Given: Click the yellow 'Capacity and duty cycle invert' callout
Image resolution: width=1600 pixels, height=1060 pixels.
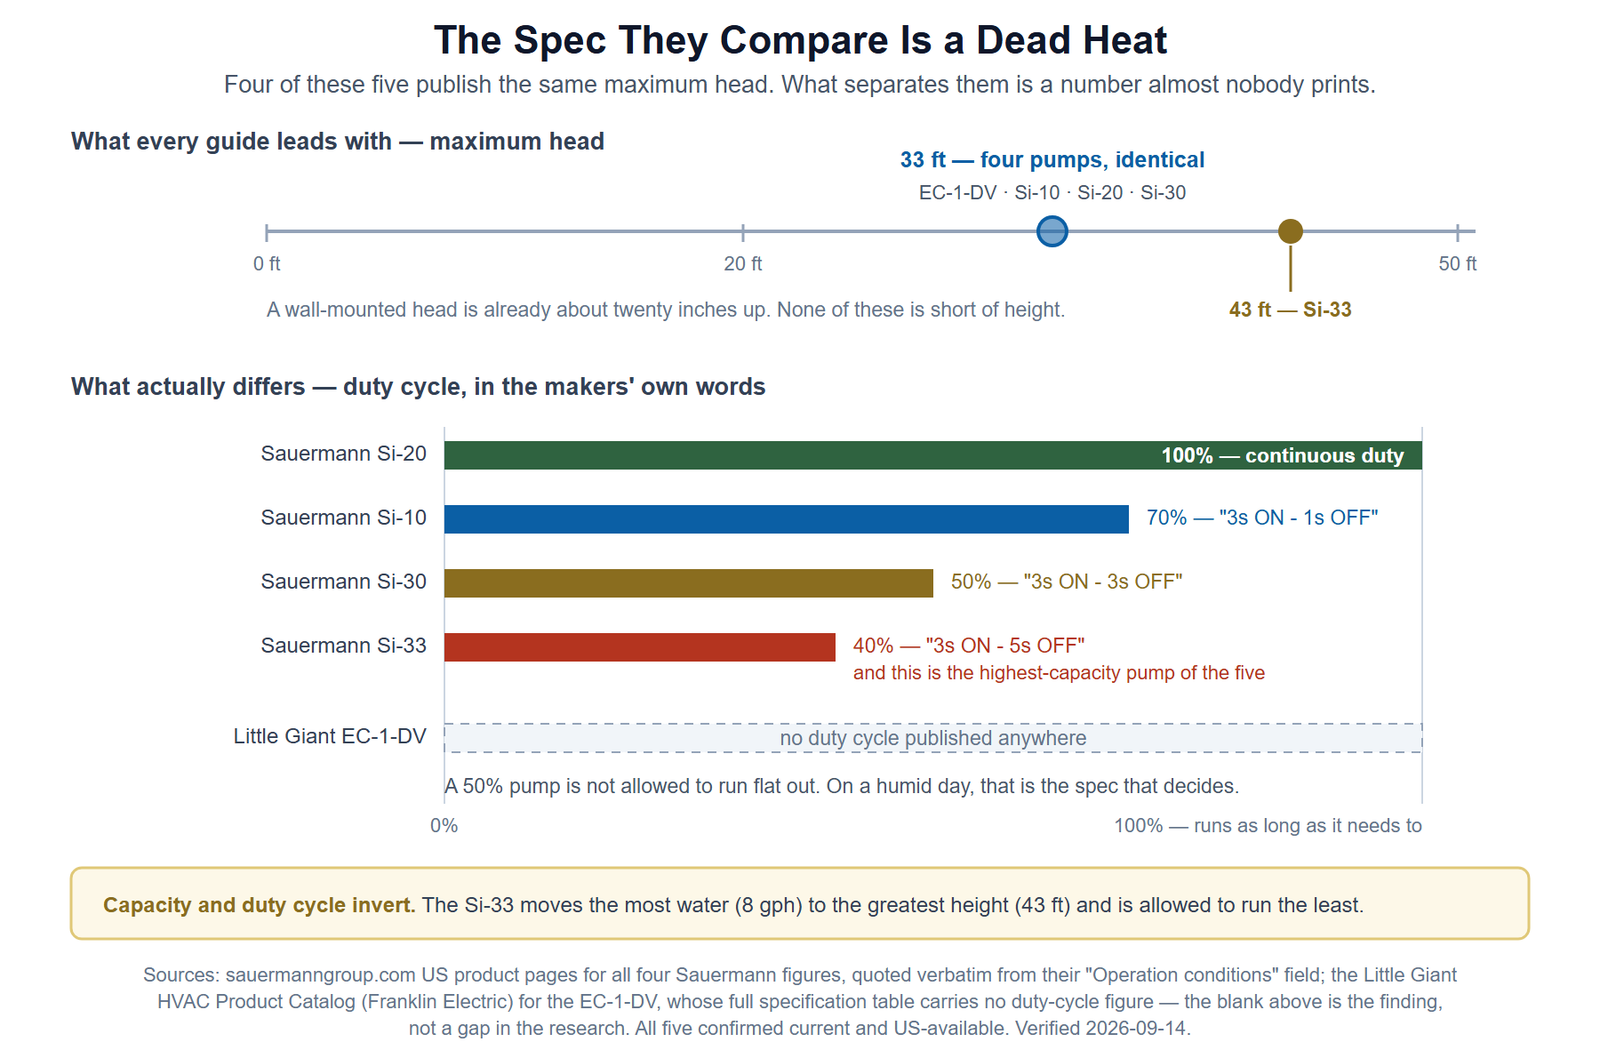Looking at the screenshot, I should click(800, 904).
